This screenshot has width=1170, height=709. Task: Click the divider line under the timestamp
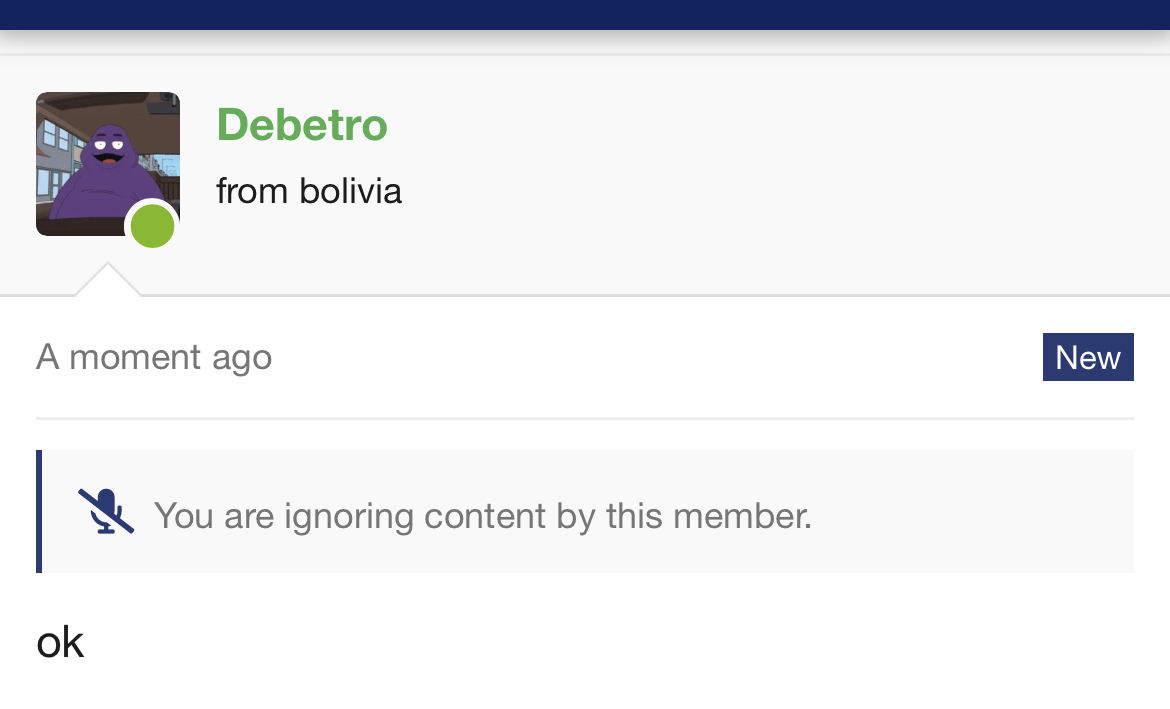point(585,417)
